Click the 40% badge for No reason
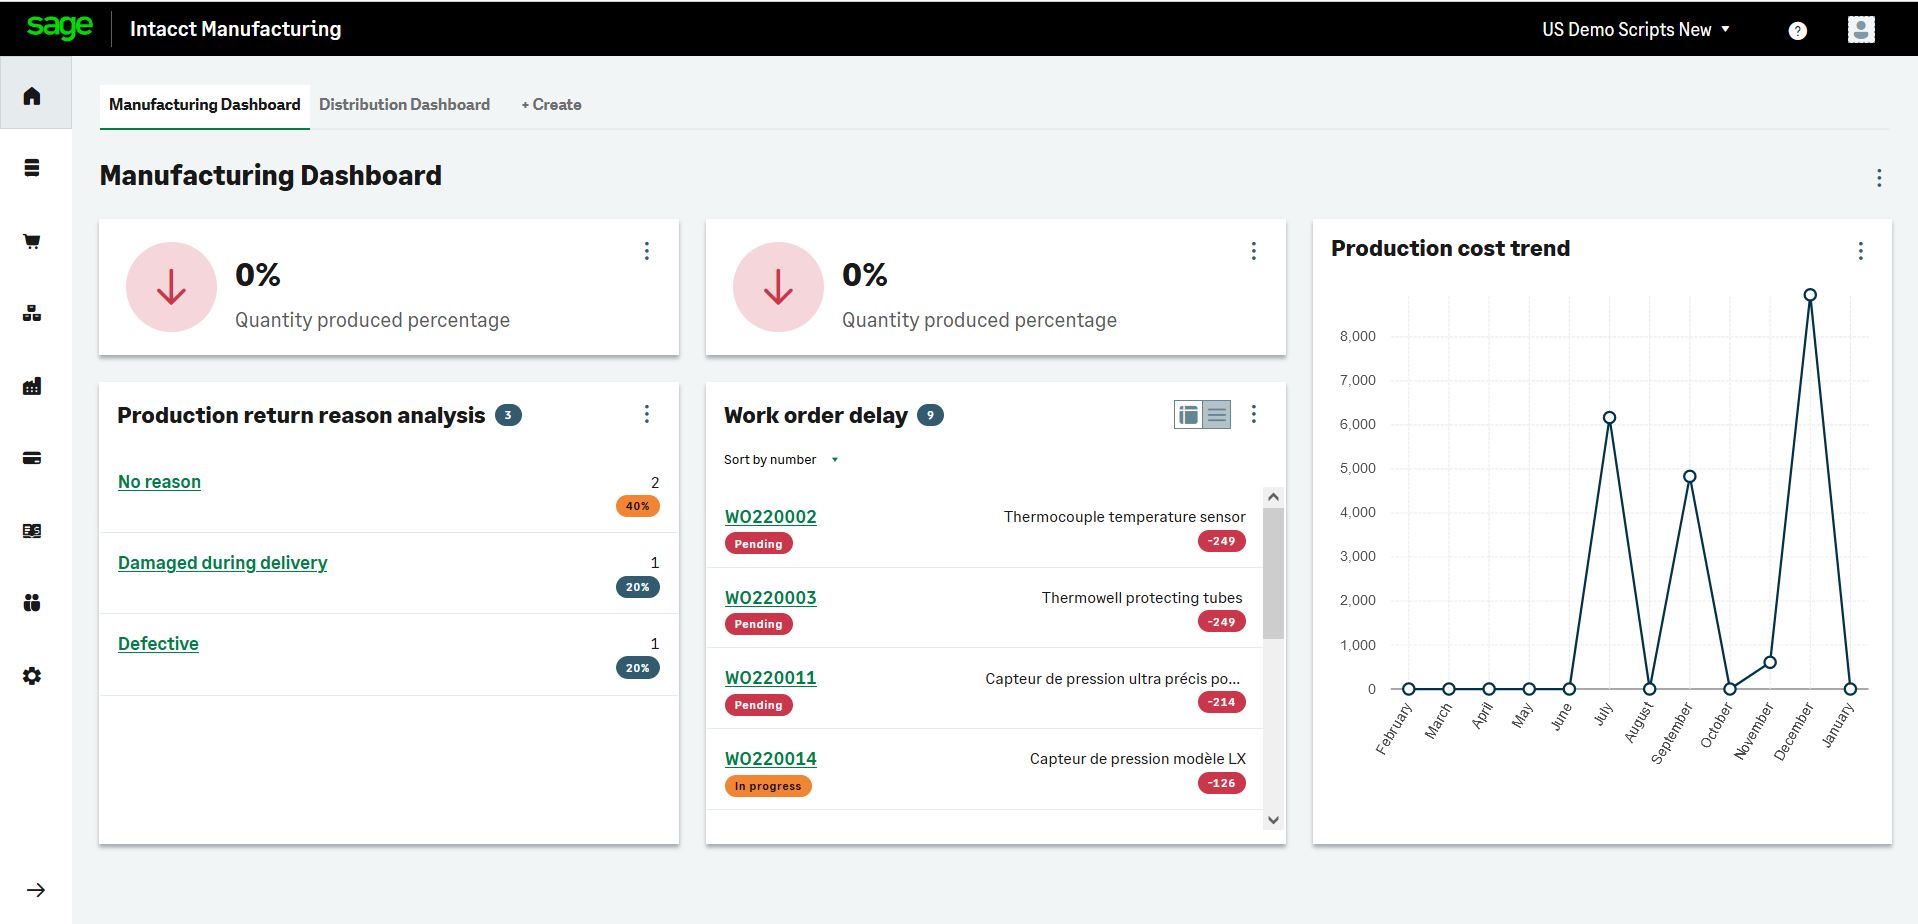Screen dimensions: 1918x924 click(x=637, y=506)
